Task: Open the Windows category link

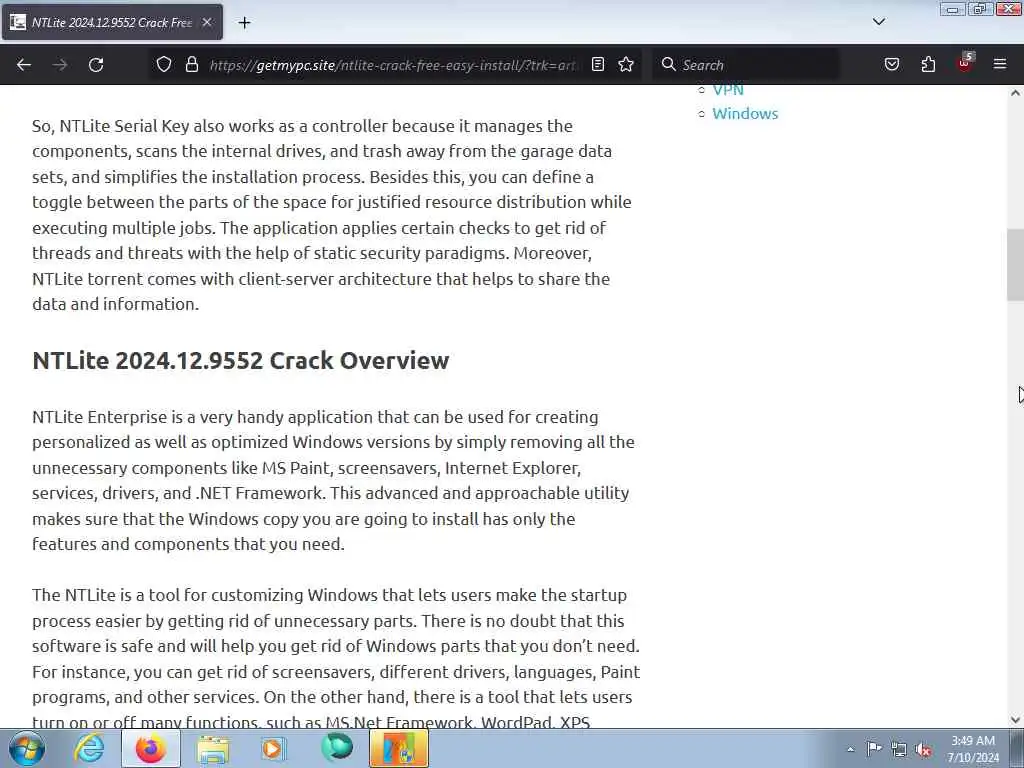Action: tap(745, 114)
